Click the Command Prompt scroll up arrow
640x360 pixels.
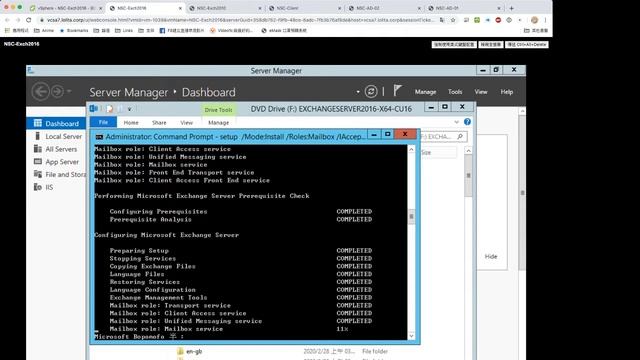411,150
